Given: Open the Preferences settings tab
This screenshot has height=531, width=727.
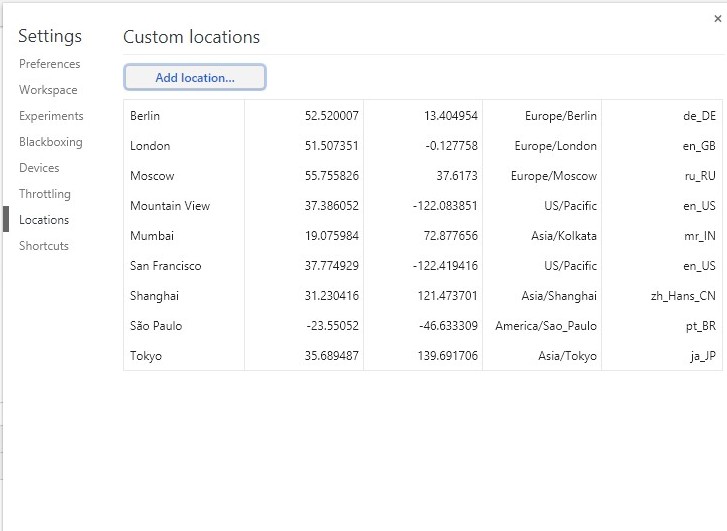Looking at the screenshot, I should pyautogui.click(x=49, y=64).
